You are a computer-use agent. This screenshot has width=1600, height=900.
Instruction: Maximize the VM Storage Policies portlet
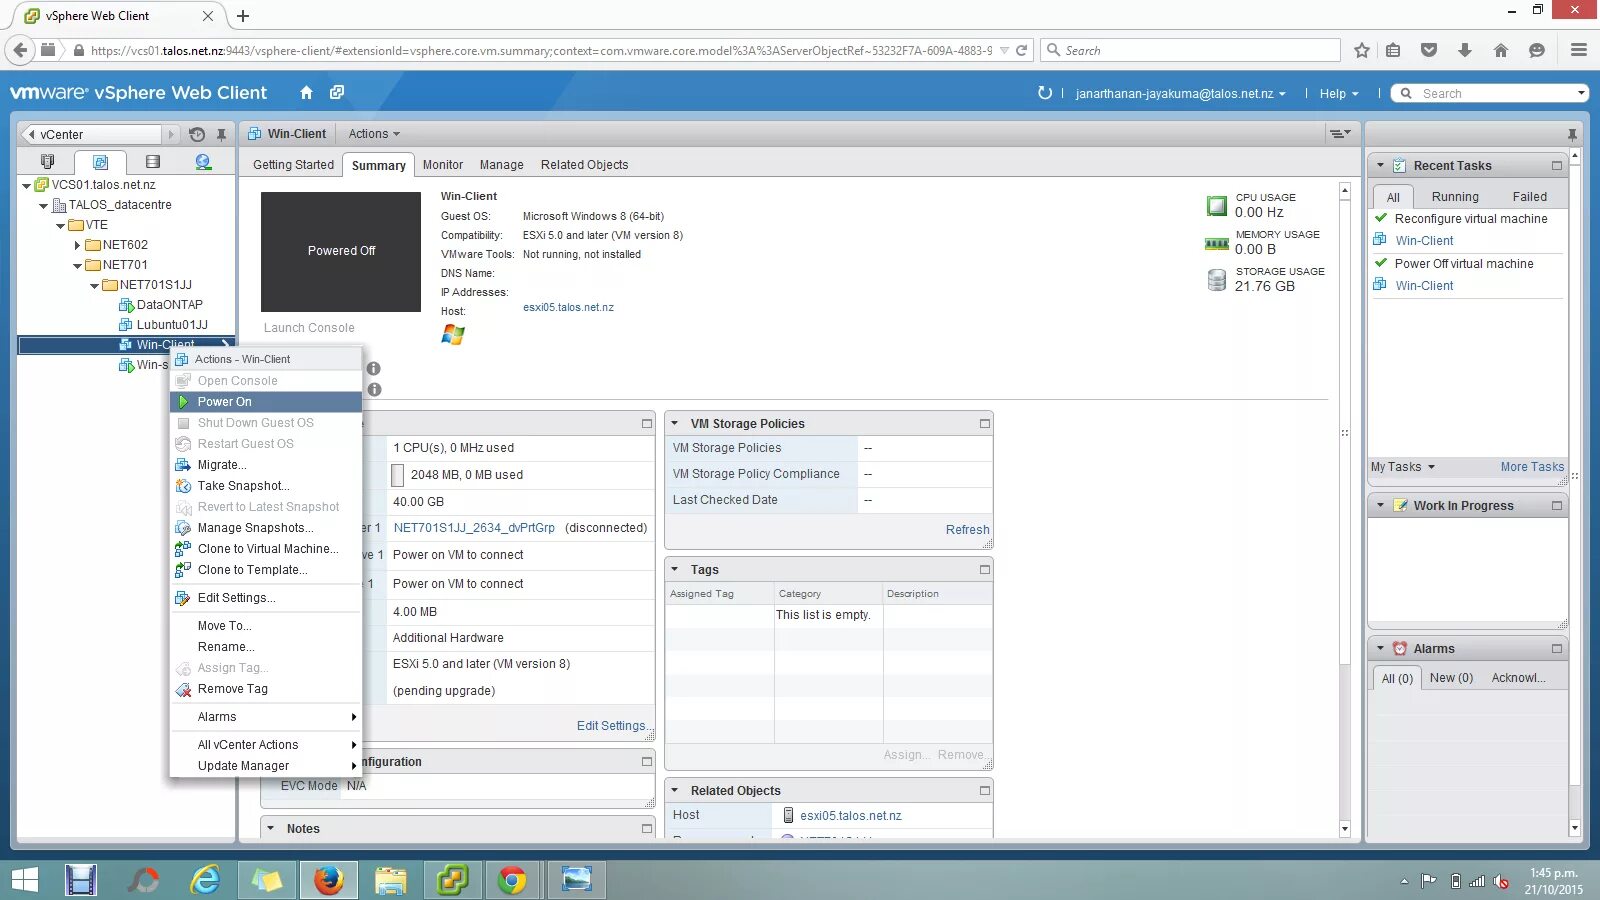coord(984,424)
